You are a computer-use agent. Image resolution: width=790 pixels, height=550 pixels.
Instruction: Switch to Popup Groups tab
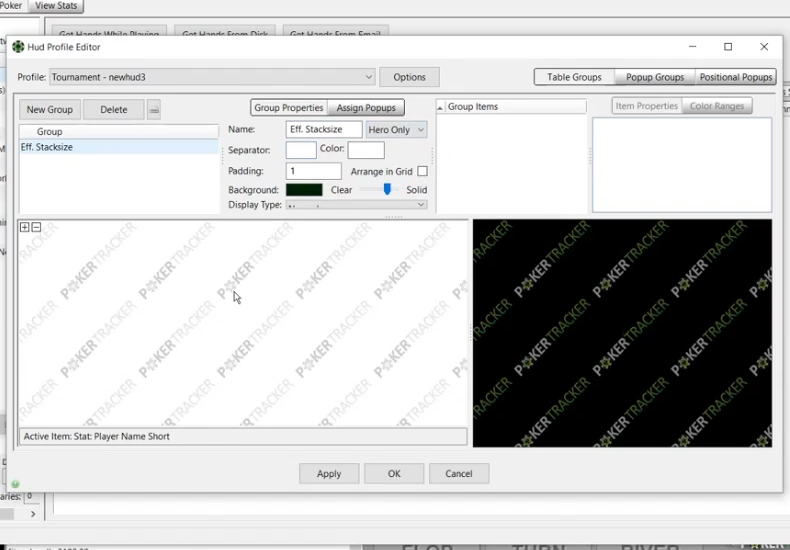tap(654, 77)
